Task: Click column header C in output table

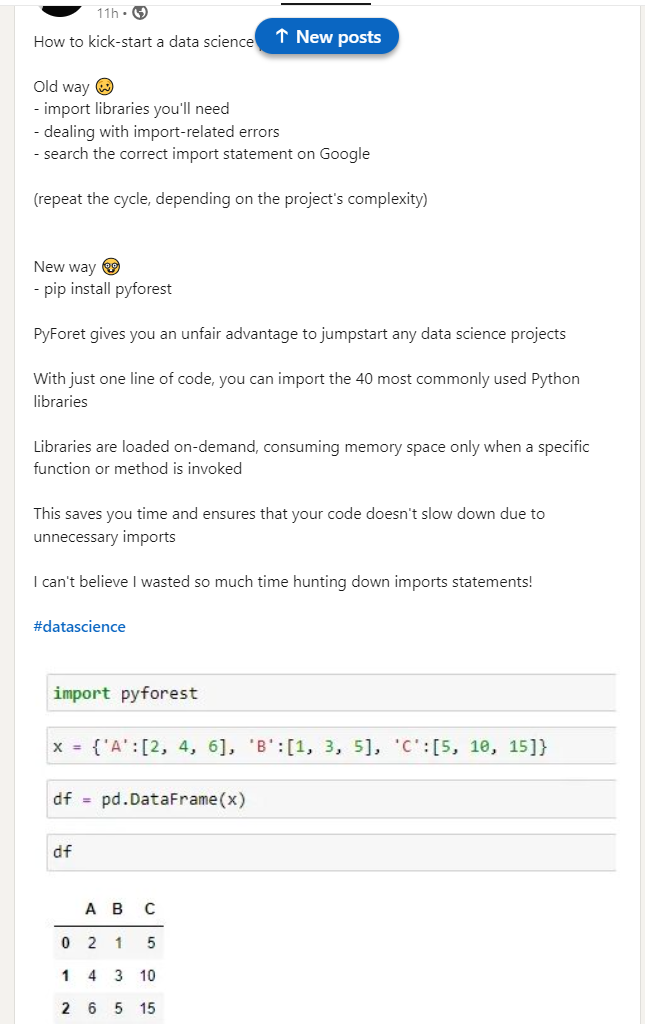Action: click(149, 908)
